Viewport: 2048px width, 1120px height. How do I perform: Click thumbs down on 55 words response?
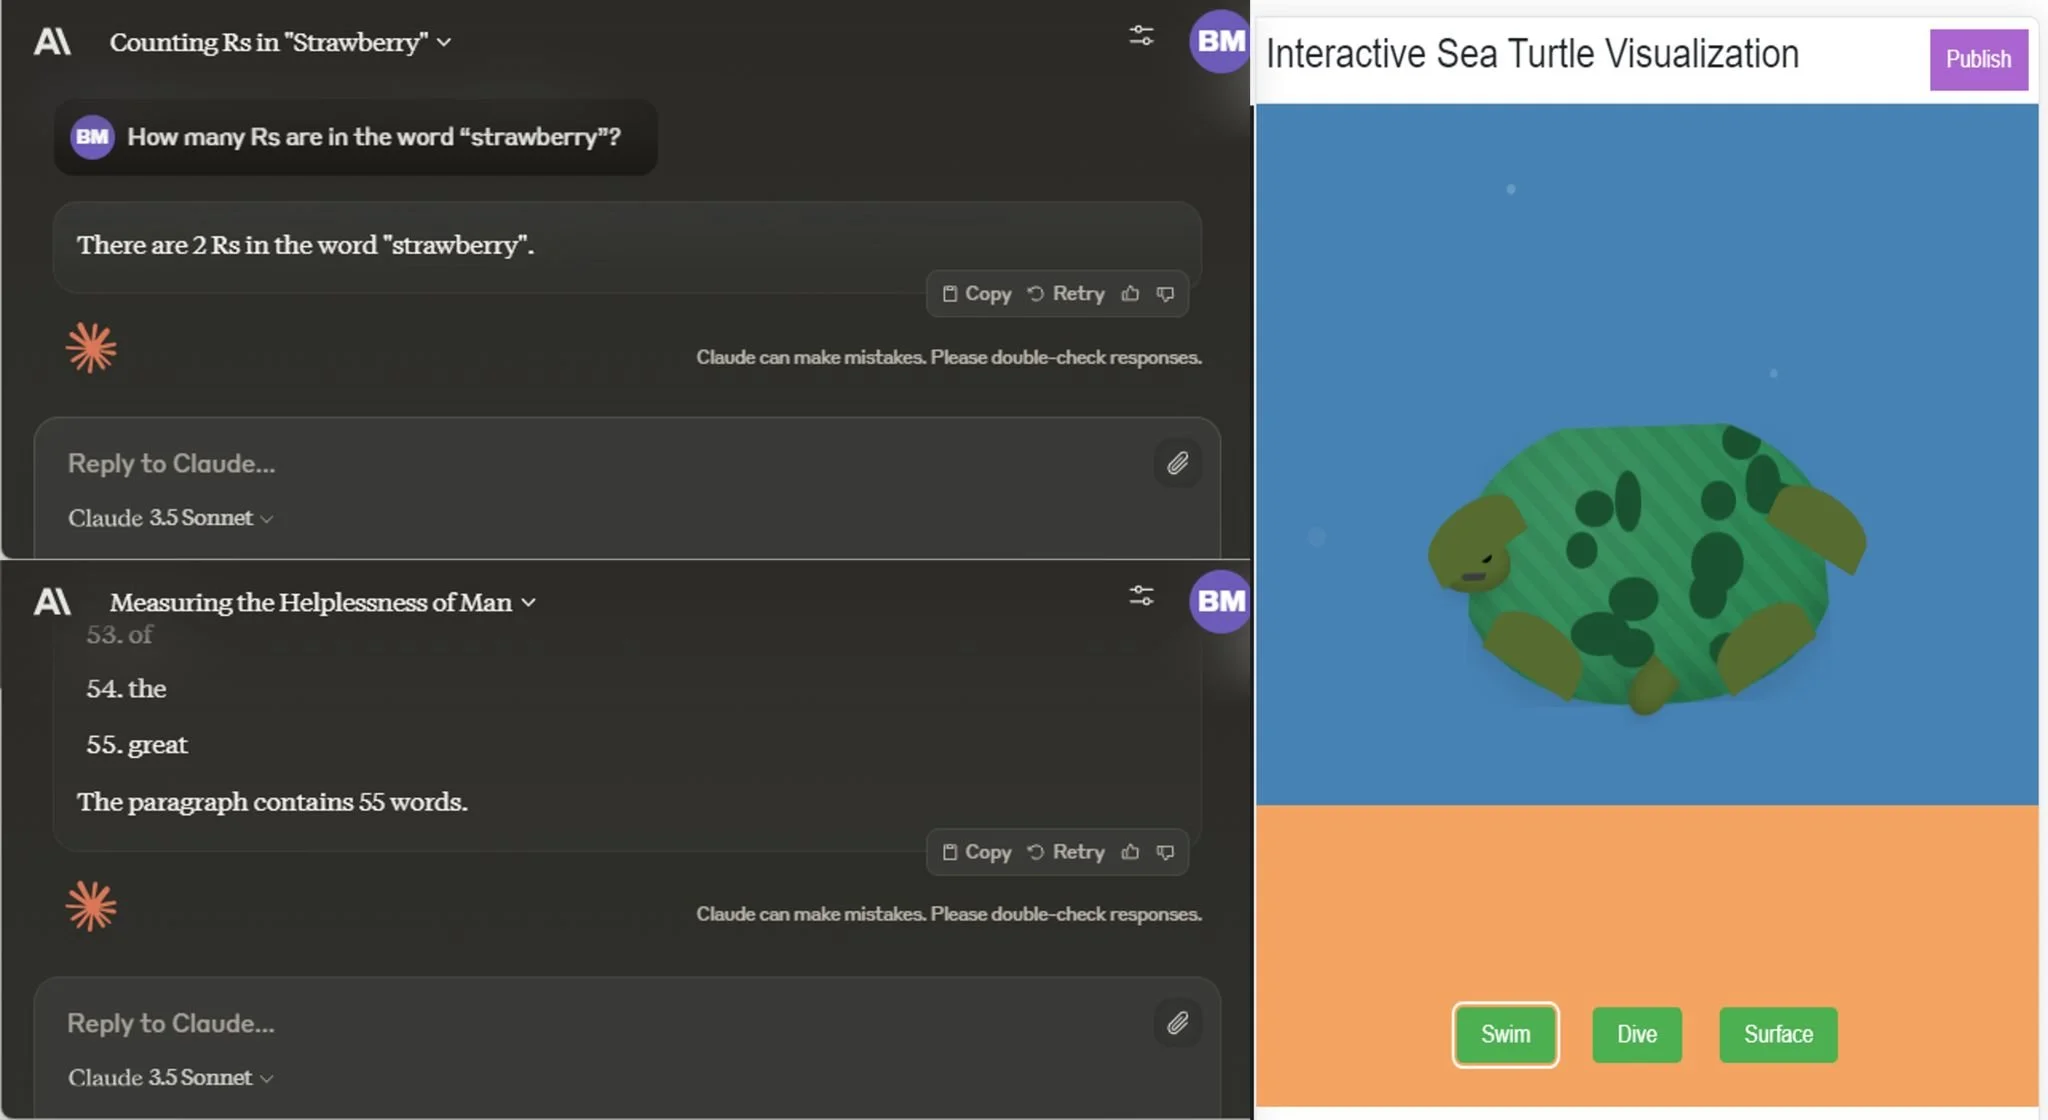click(1165, 852)
